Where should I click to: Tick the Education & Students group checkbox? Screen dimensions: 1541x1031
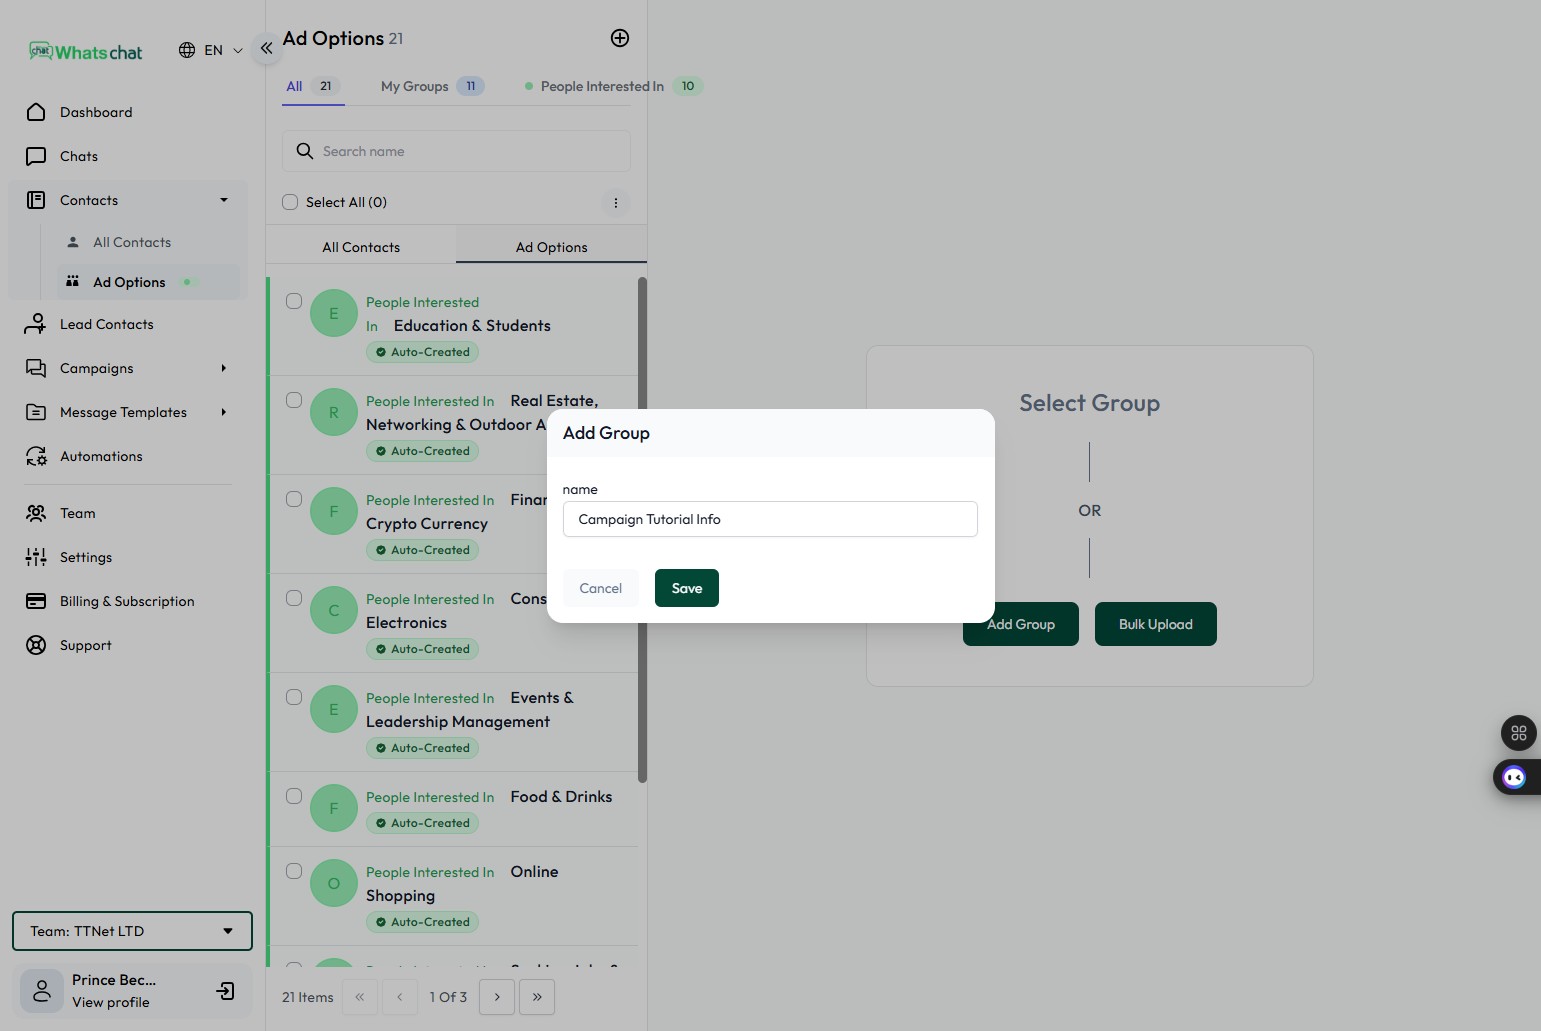pyautogui.click(x=294, y=301)
